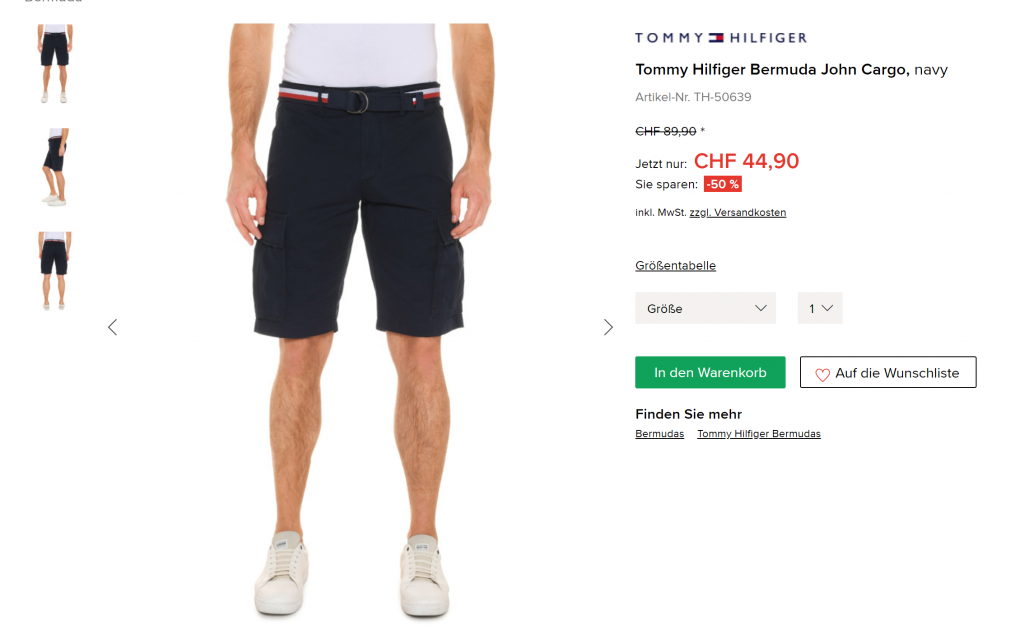
Task: Show the previous product image arrow
Action: [x=112, y=327]
